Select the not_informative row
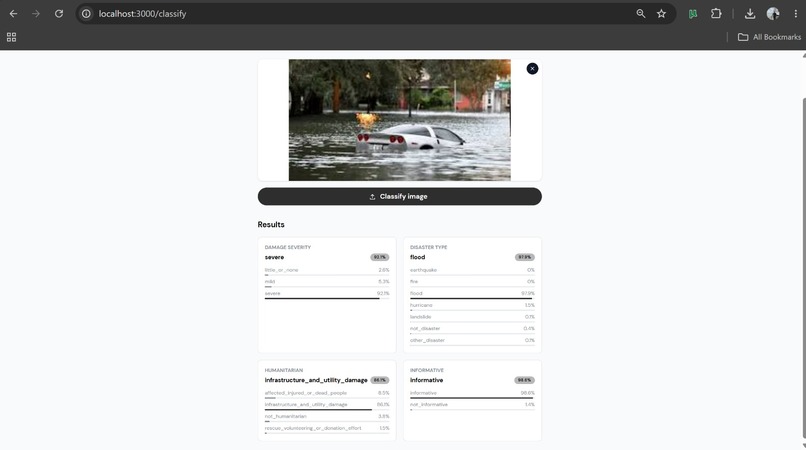The height and width of the screenshot is (450, 806). coord(472,406)
